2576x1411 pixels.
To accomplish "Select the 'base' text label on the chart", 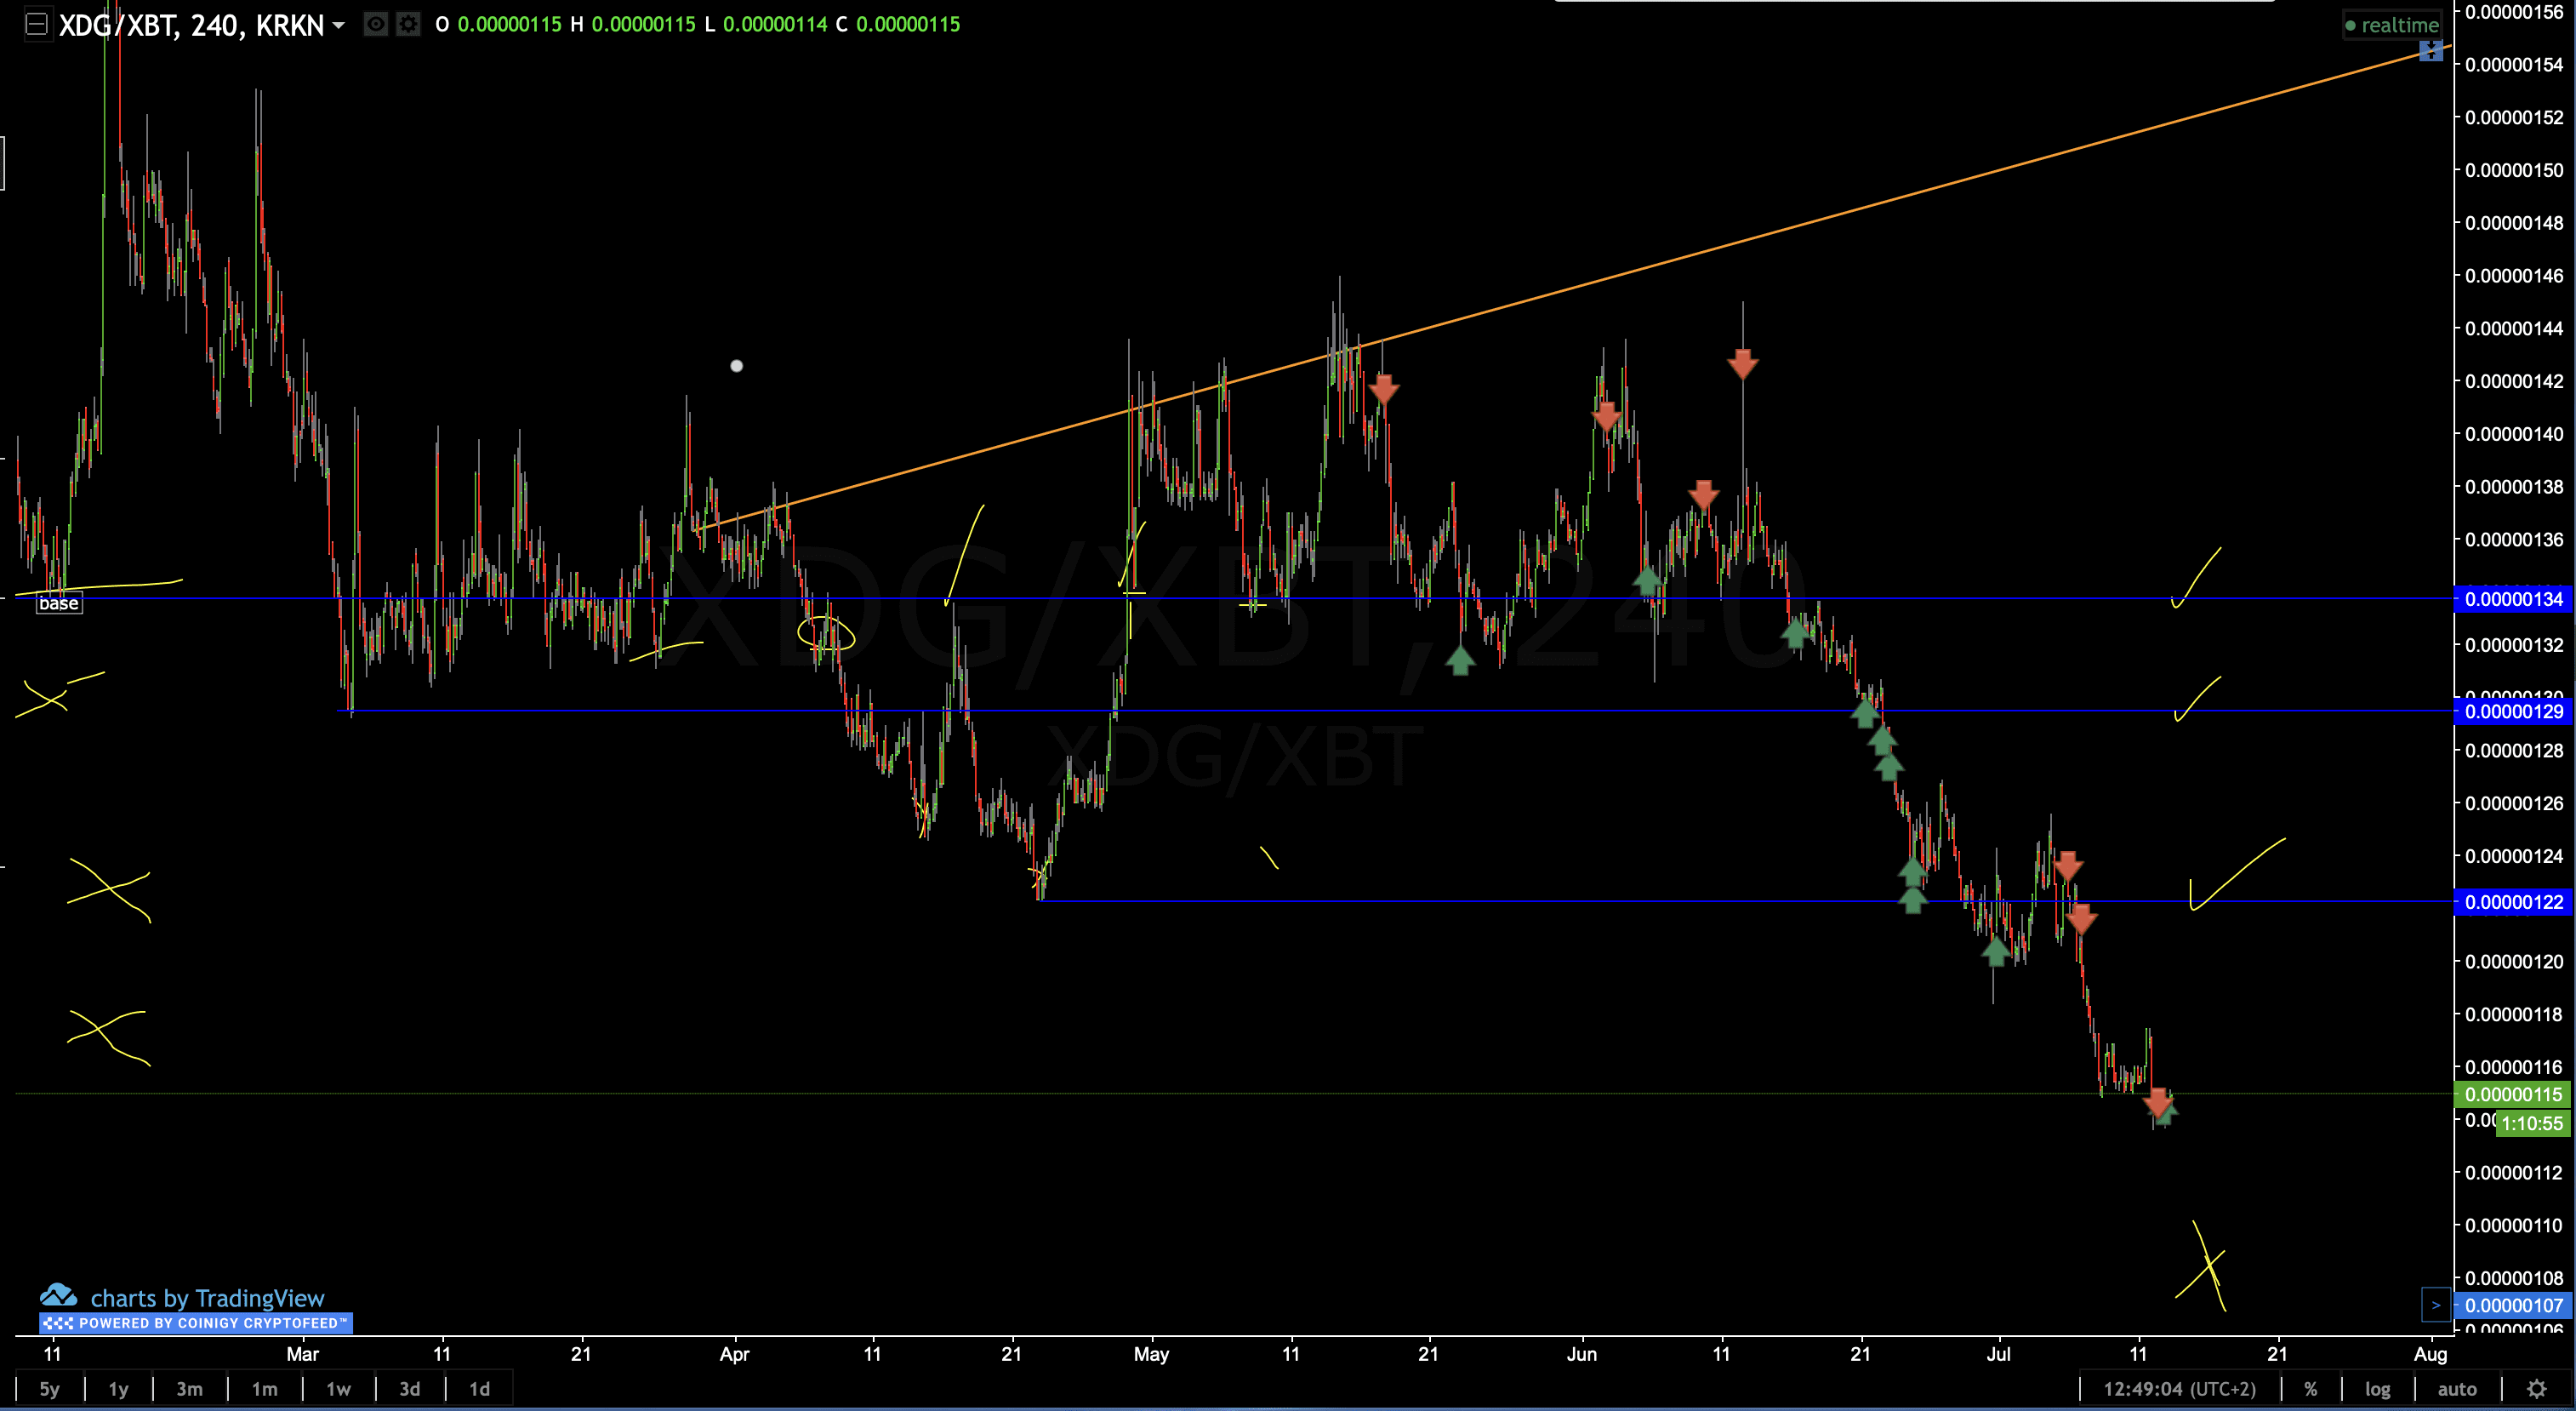I will pyautogui.click(x=58, y=603).
